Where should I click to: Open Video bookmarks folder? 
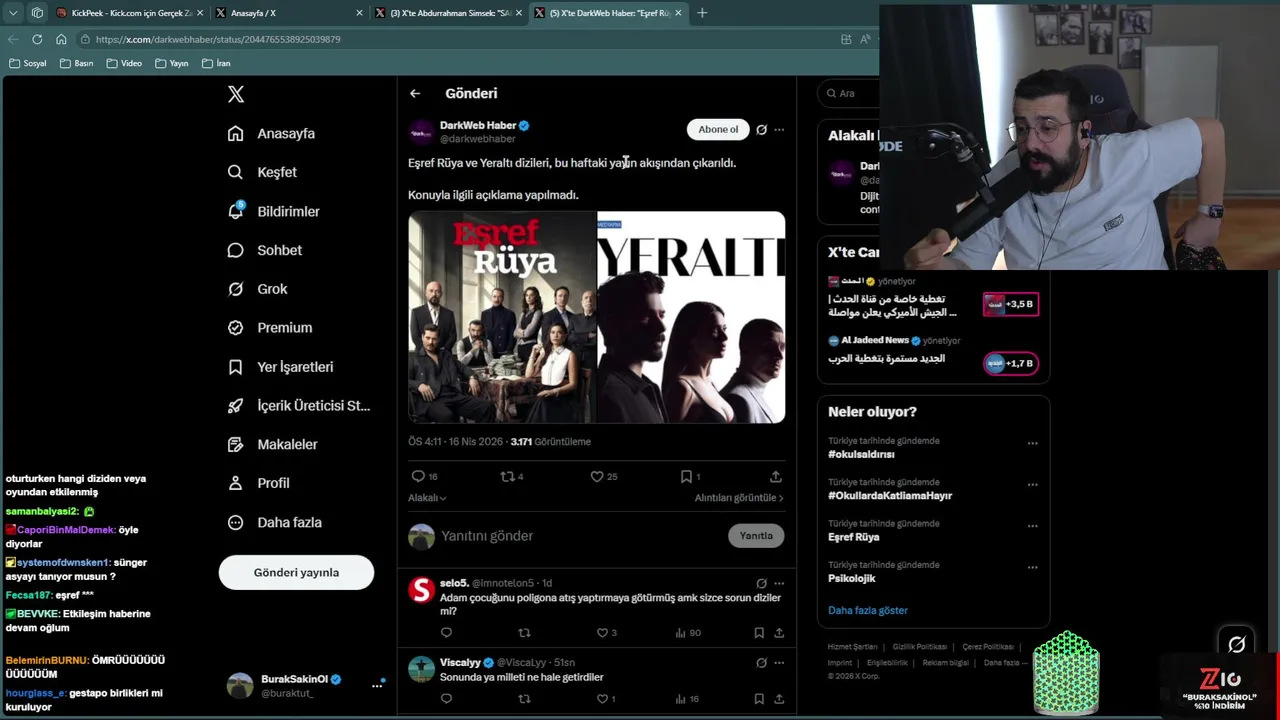tap(123, 63)
